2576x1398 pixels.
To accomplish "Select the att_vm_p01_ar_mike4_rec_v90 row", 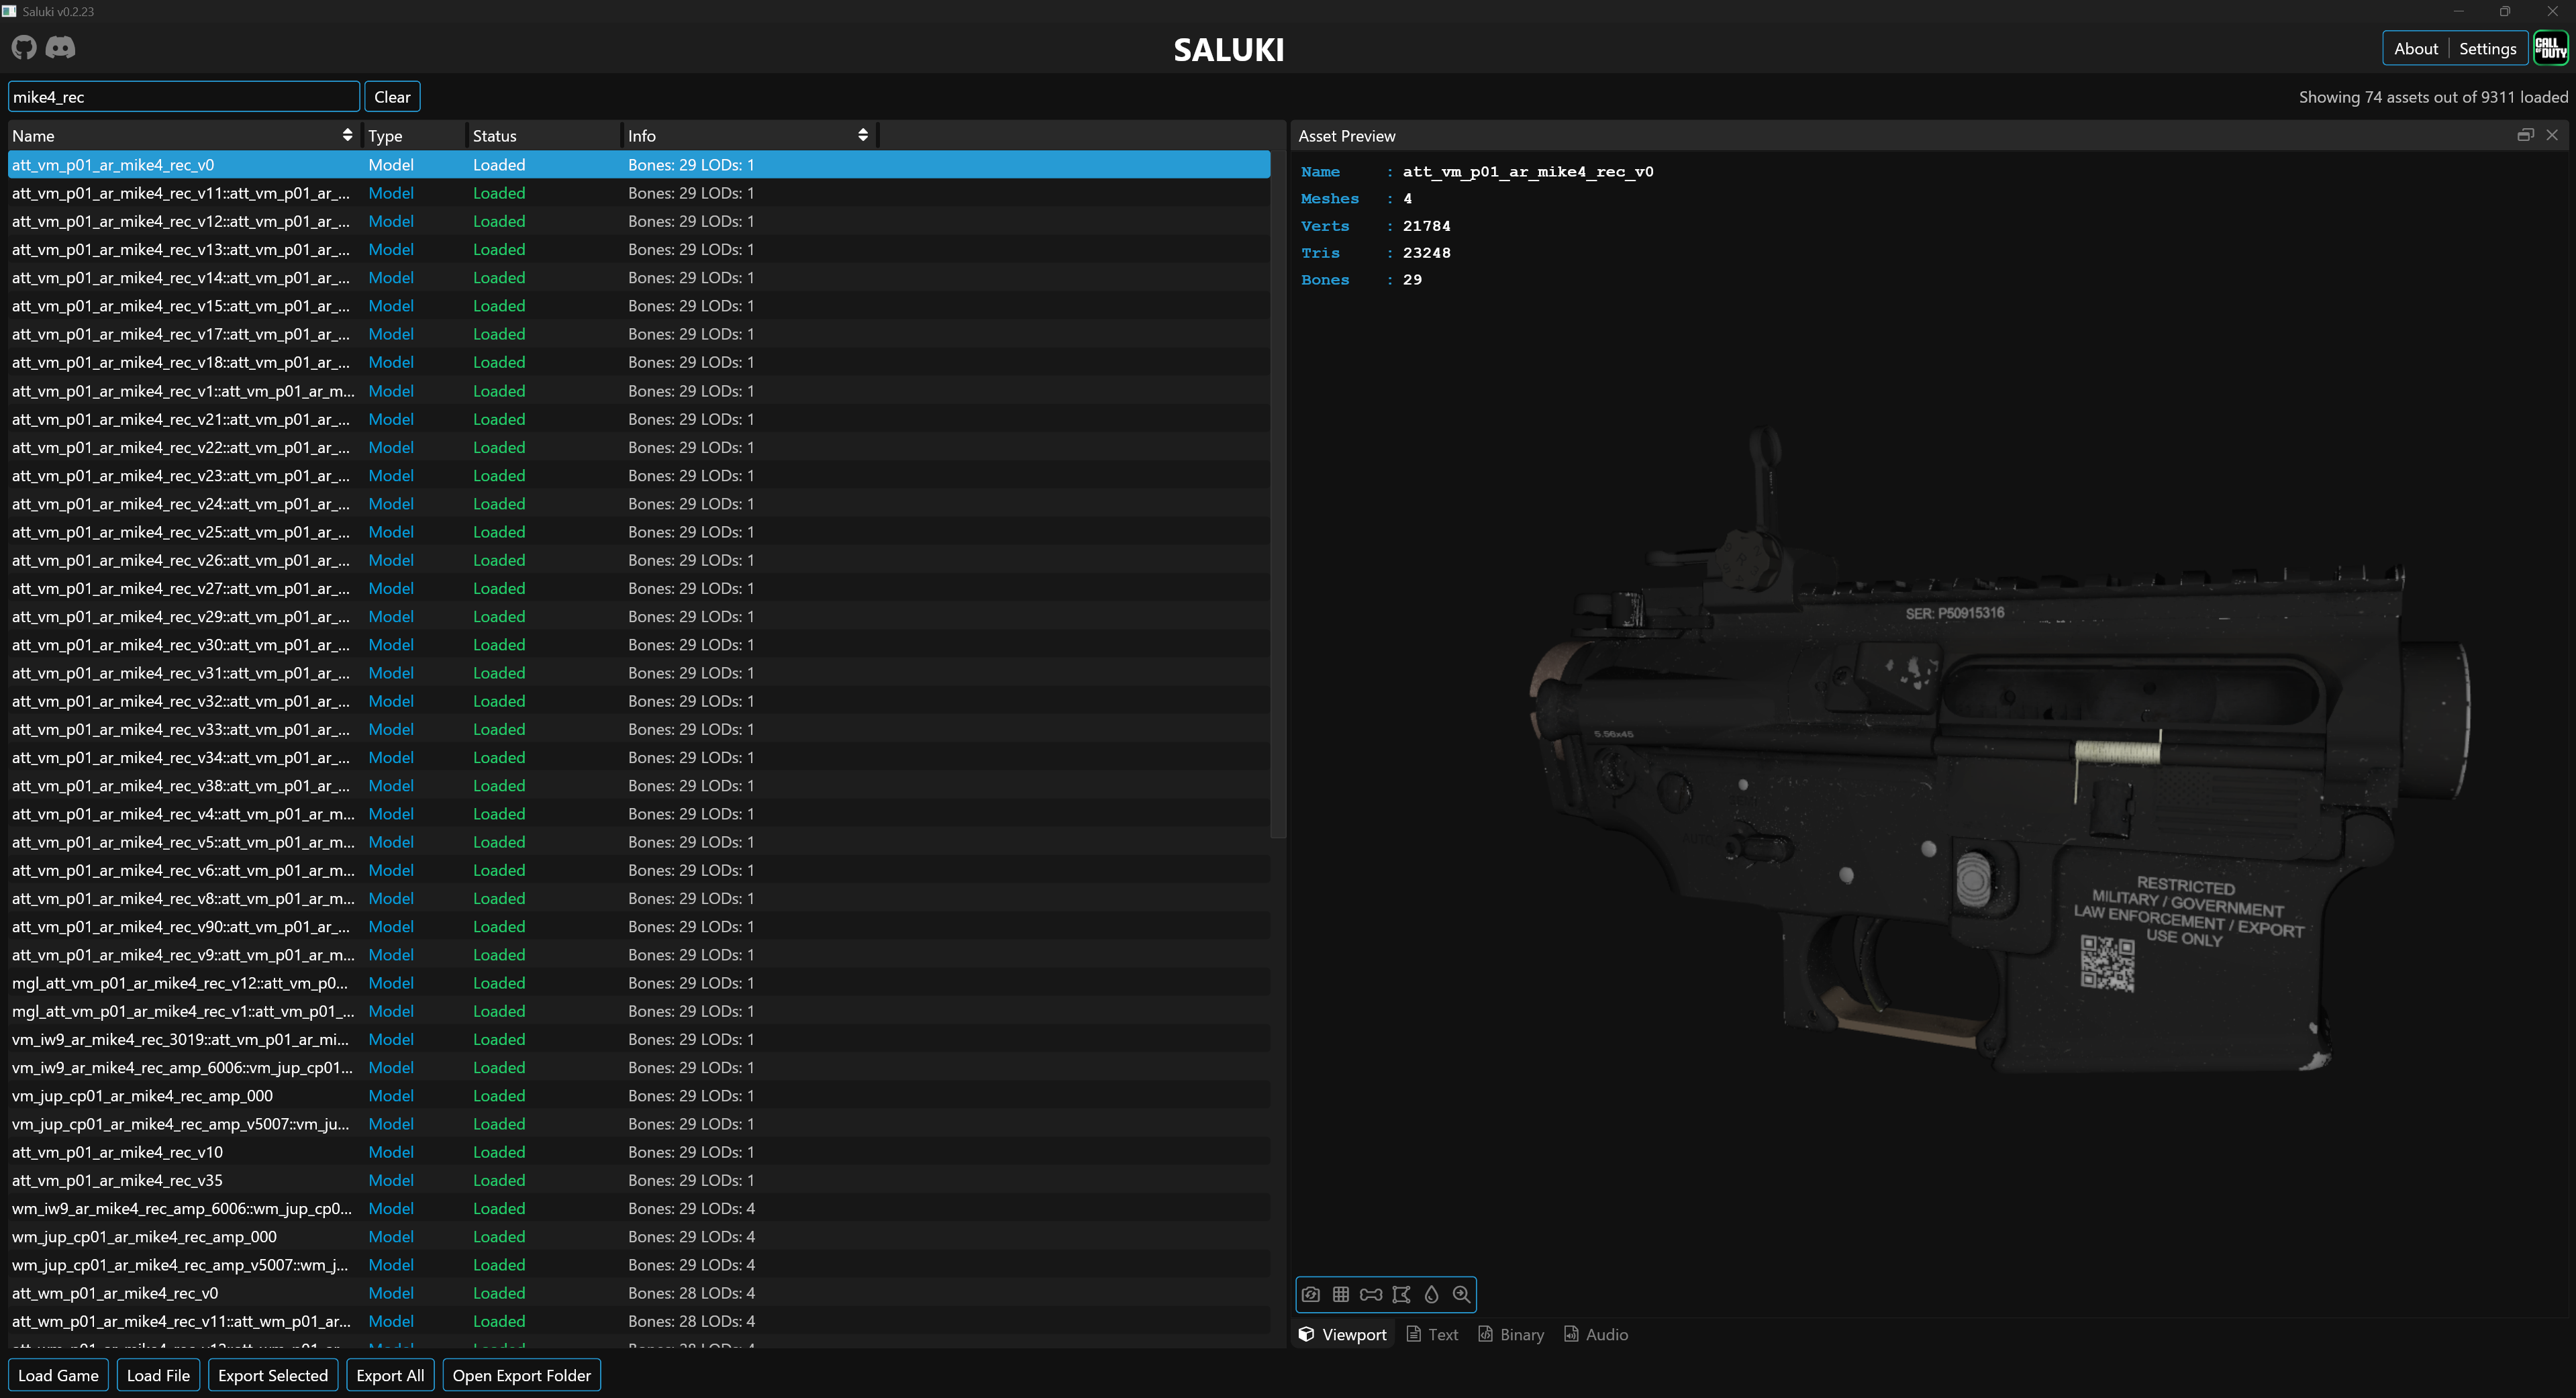I will (x=639, y=927).
